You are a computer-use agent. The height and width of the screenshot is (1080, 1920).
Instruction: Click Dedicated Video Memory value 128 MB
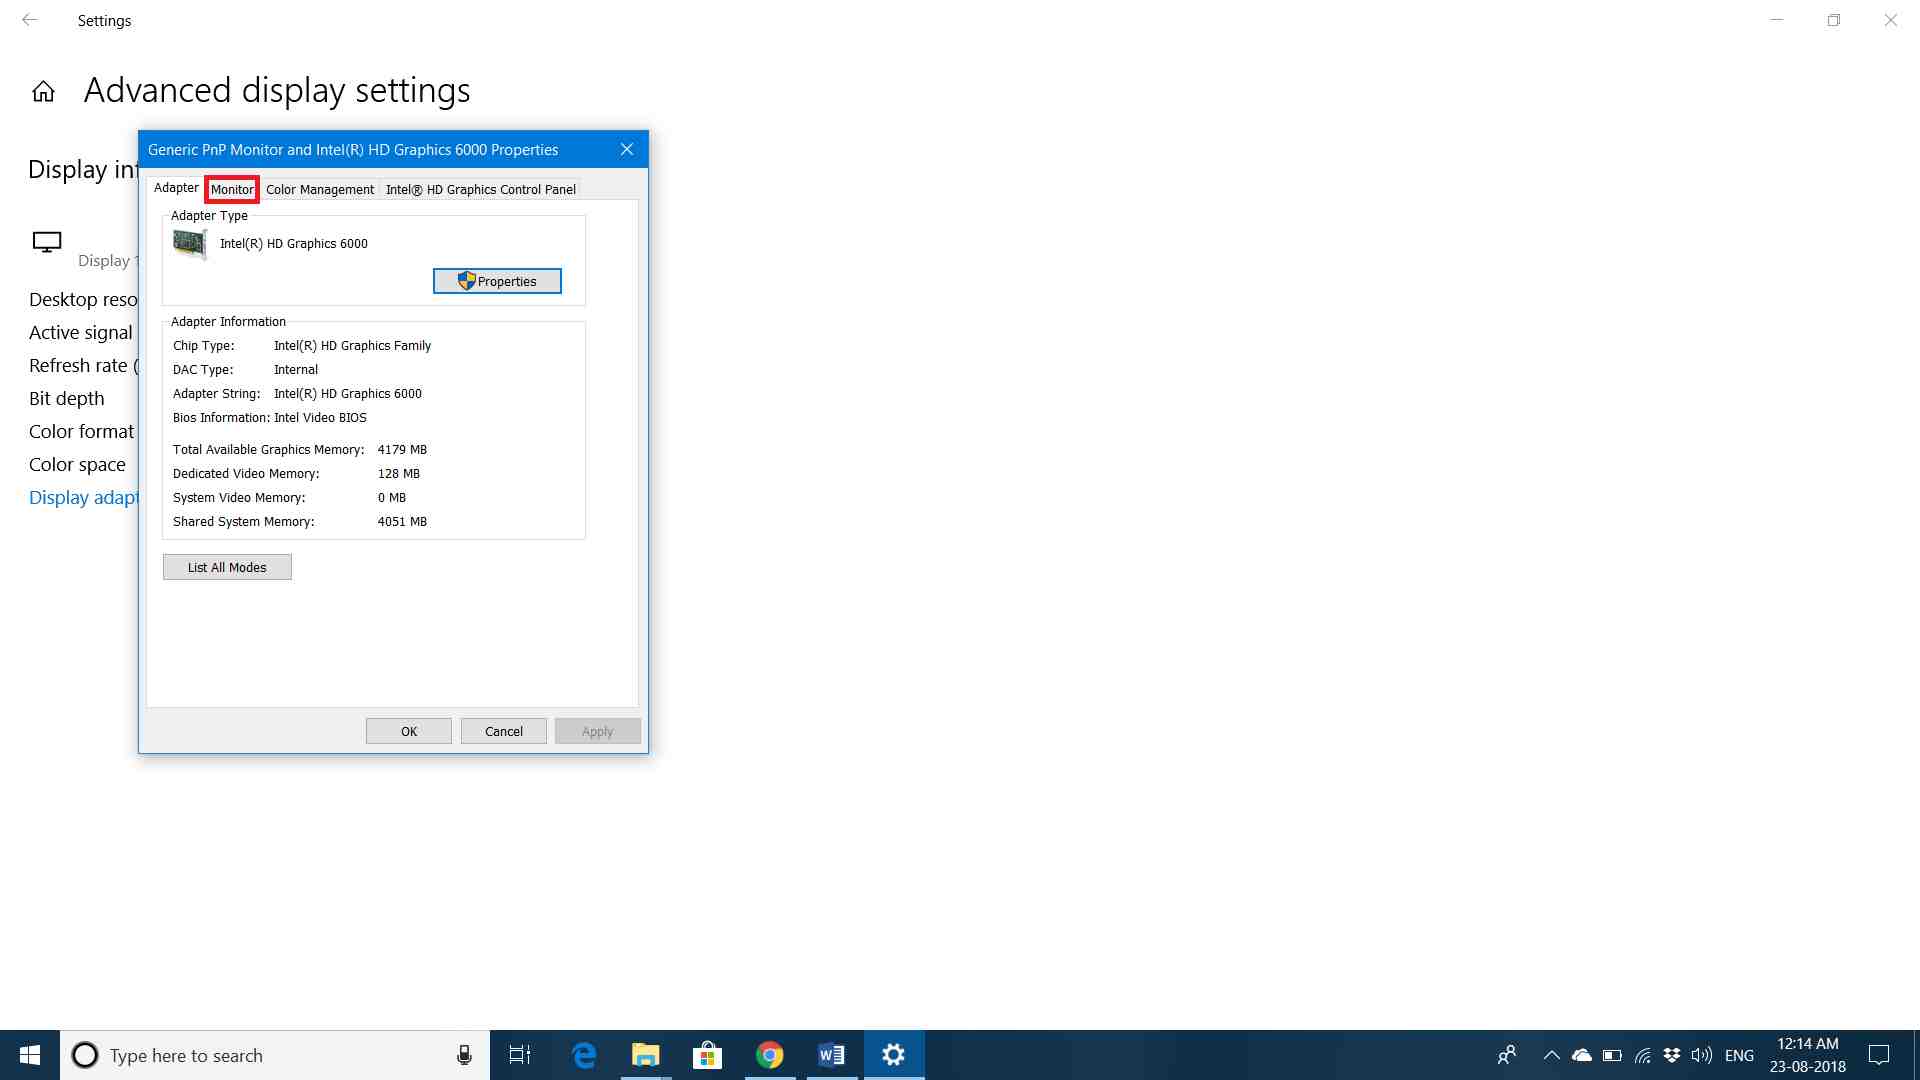point(399,473)
